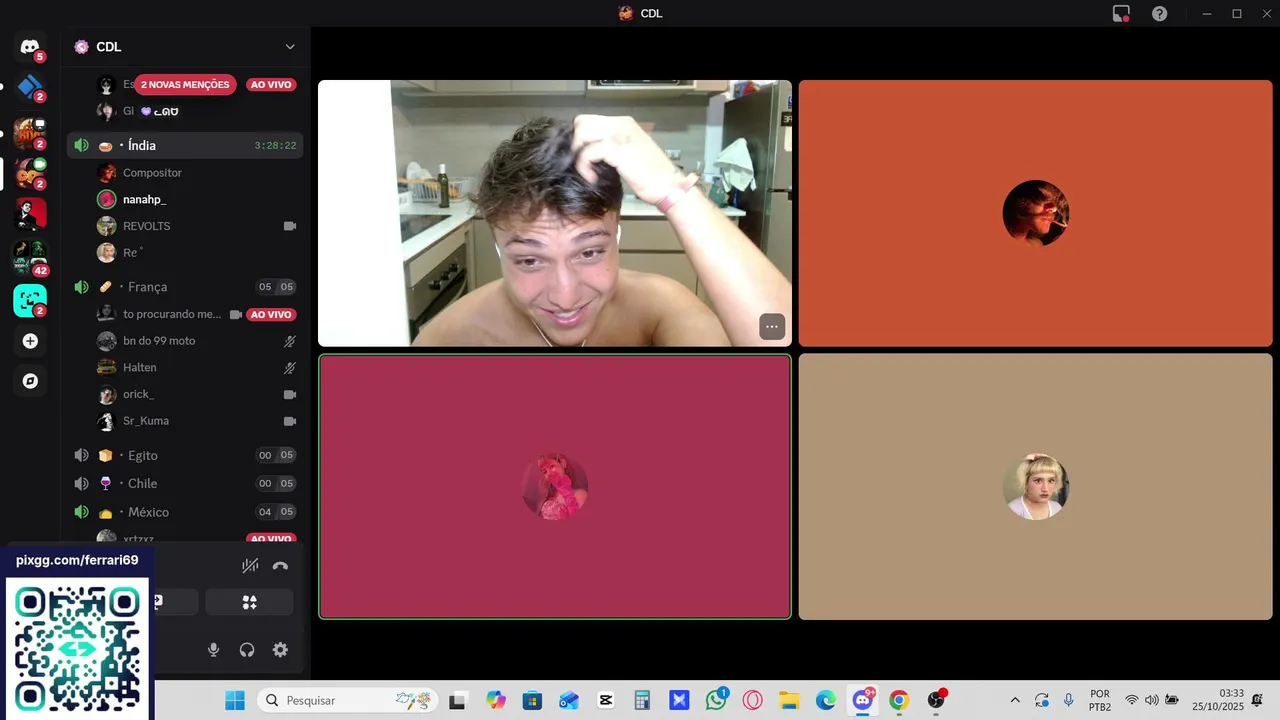The width and height of the screenshot is (1280, 720).
Task: Toggle deafen headphones icon
Action: [x=247, y=650]
